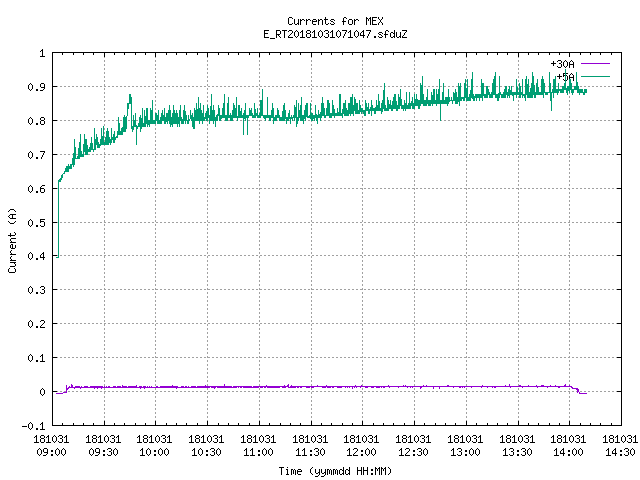Click the y-axis tick label '0.5'
This screenshot has height=480, width=640.
pos(36,222)
